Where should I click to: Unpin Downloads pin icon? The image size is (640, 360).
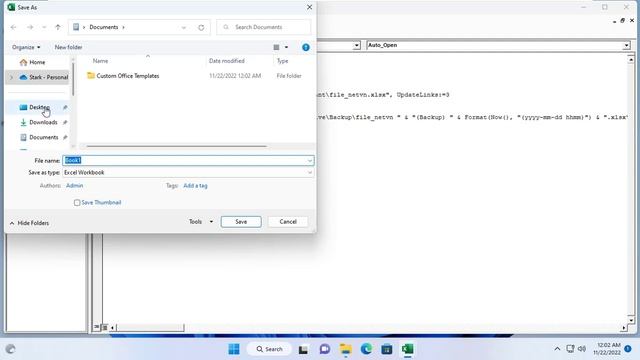[x=65, y=122]
